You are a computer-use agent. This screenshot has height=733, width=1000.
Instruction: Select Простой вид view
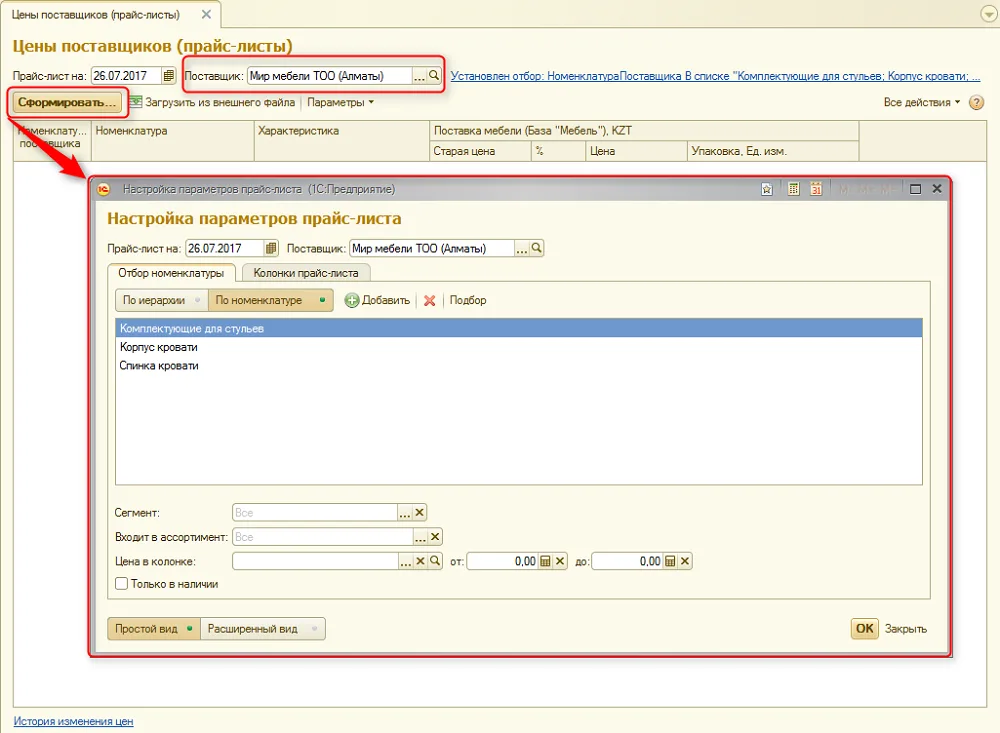point(154,629)
